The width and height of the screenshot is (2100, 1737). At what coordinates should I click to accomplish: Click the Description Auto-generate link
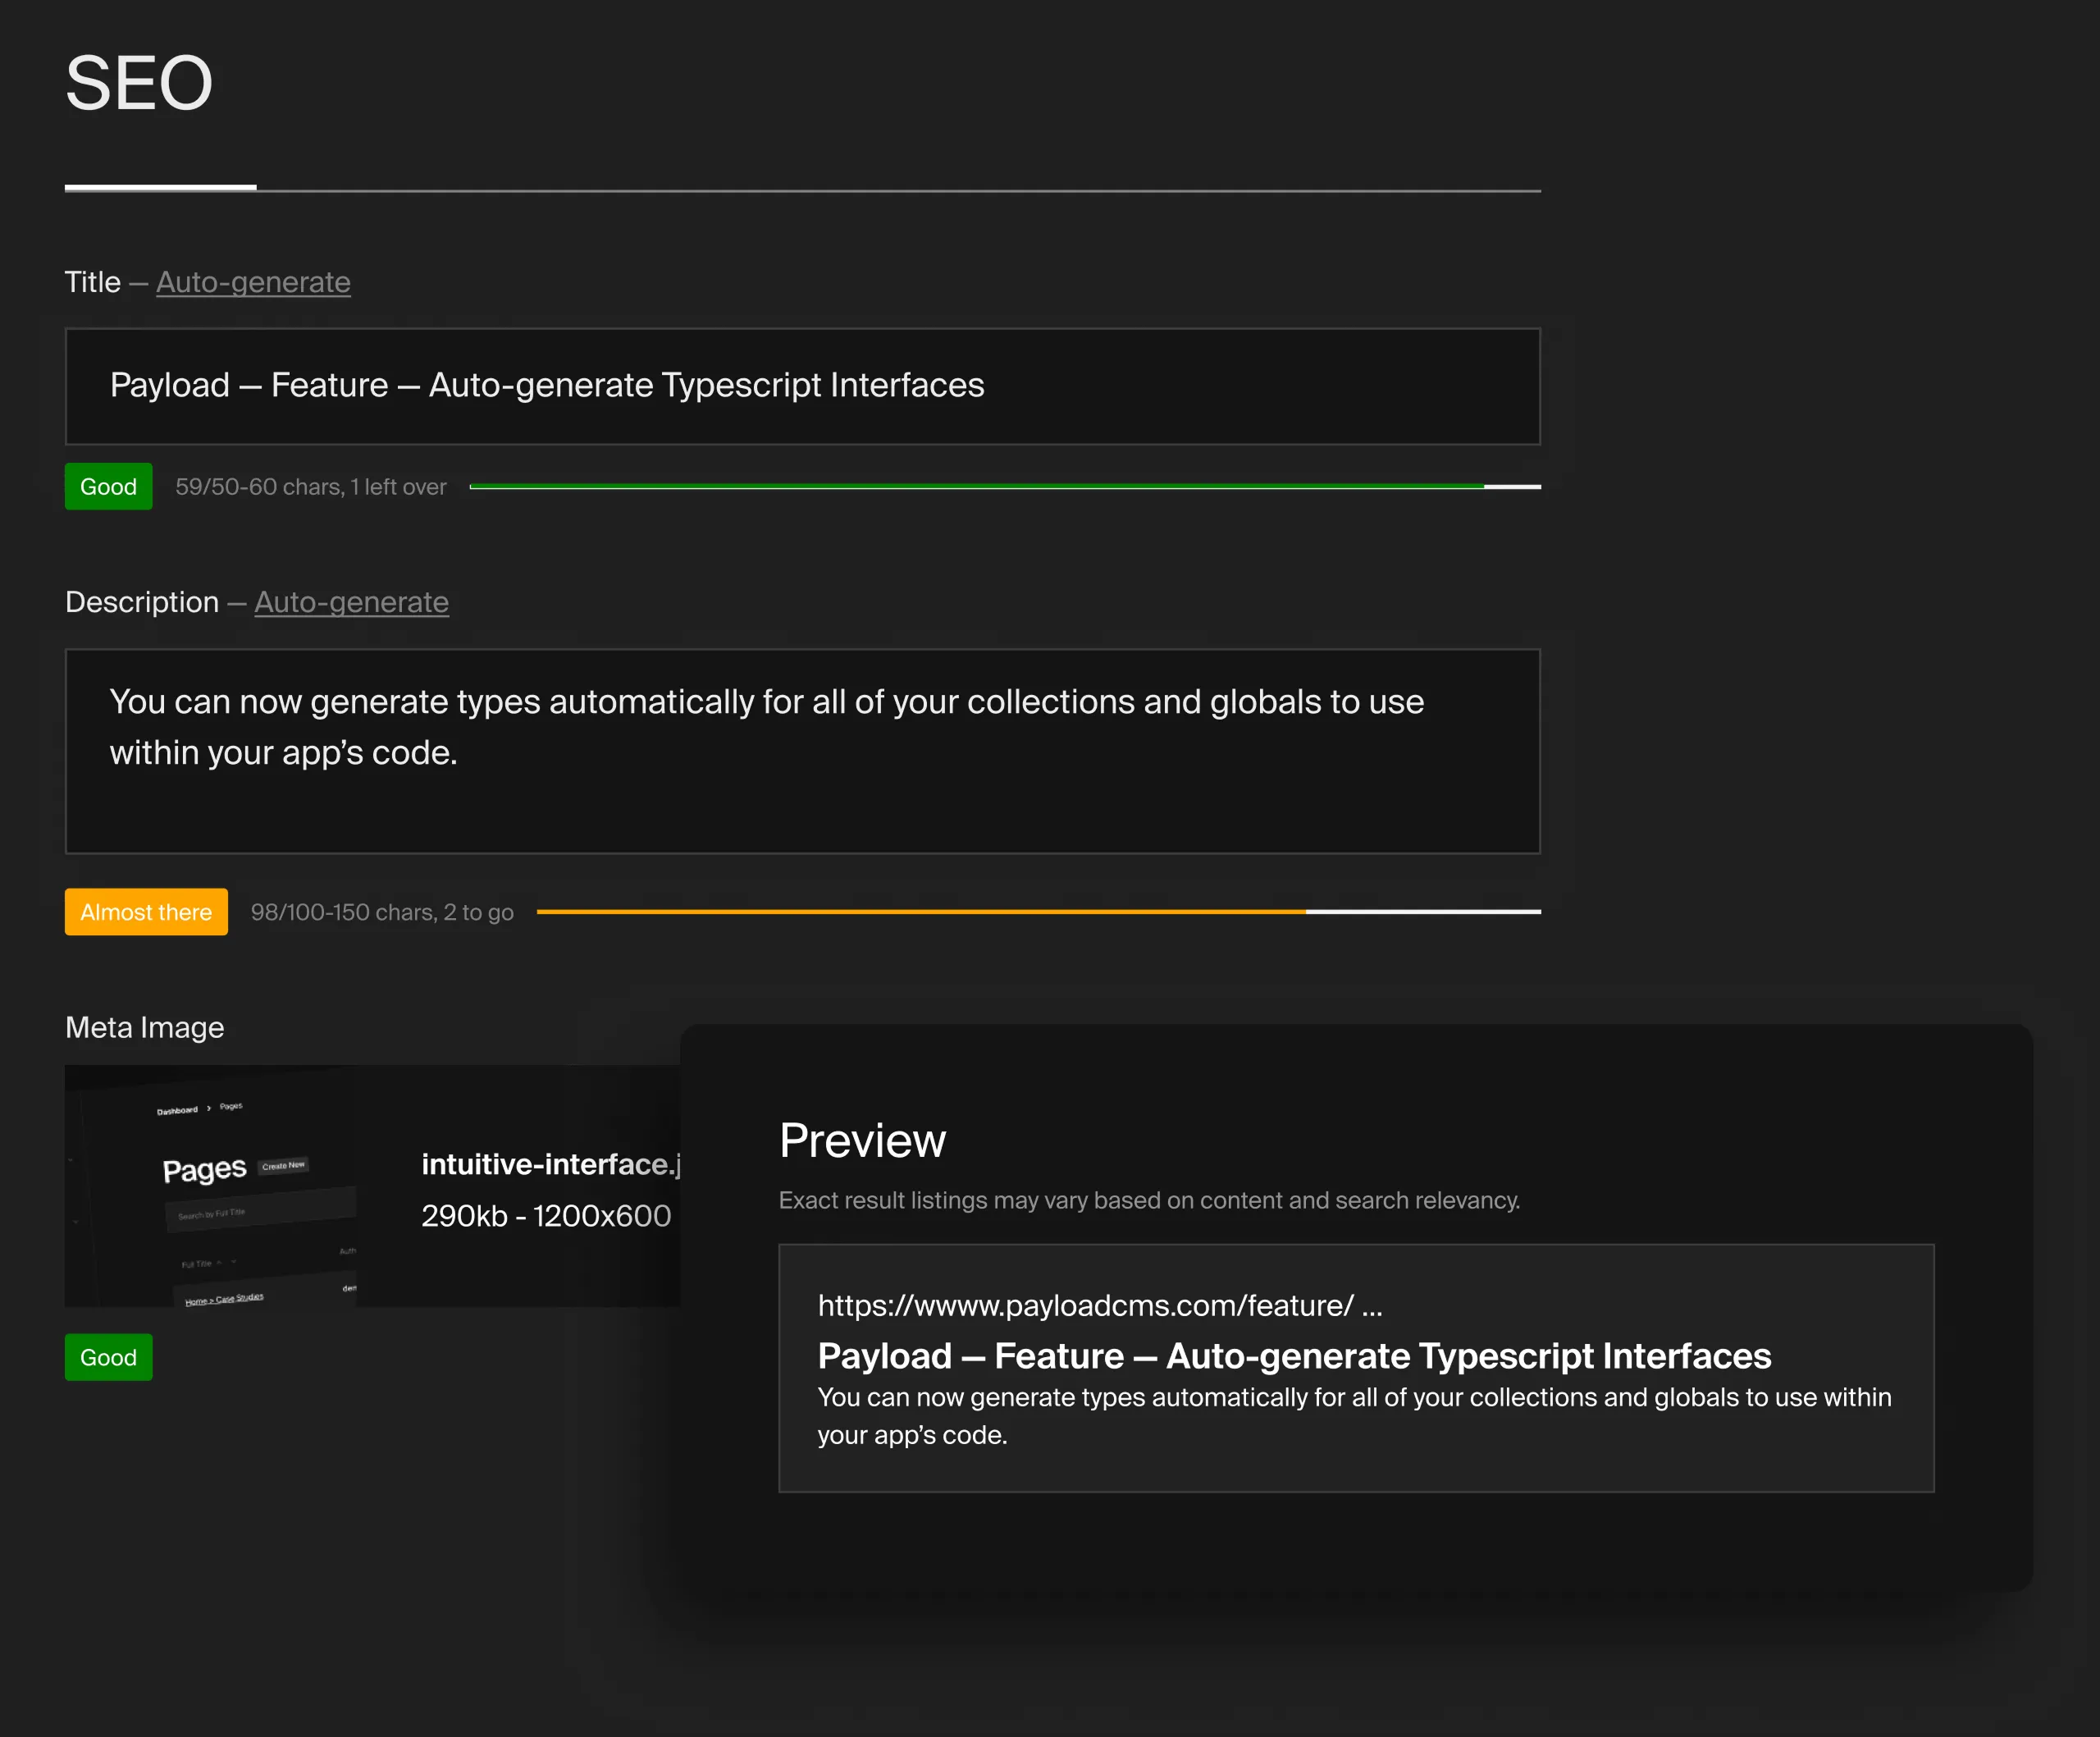pyautogui.click(x=351, y=602)
